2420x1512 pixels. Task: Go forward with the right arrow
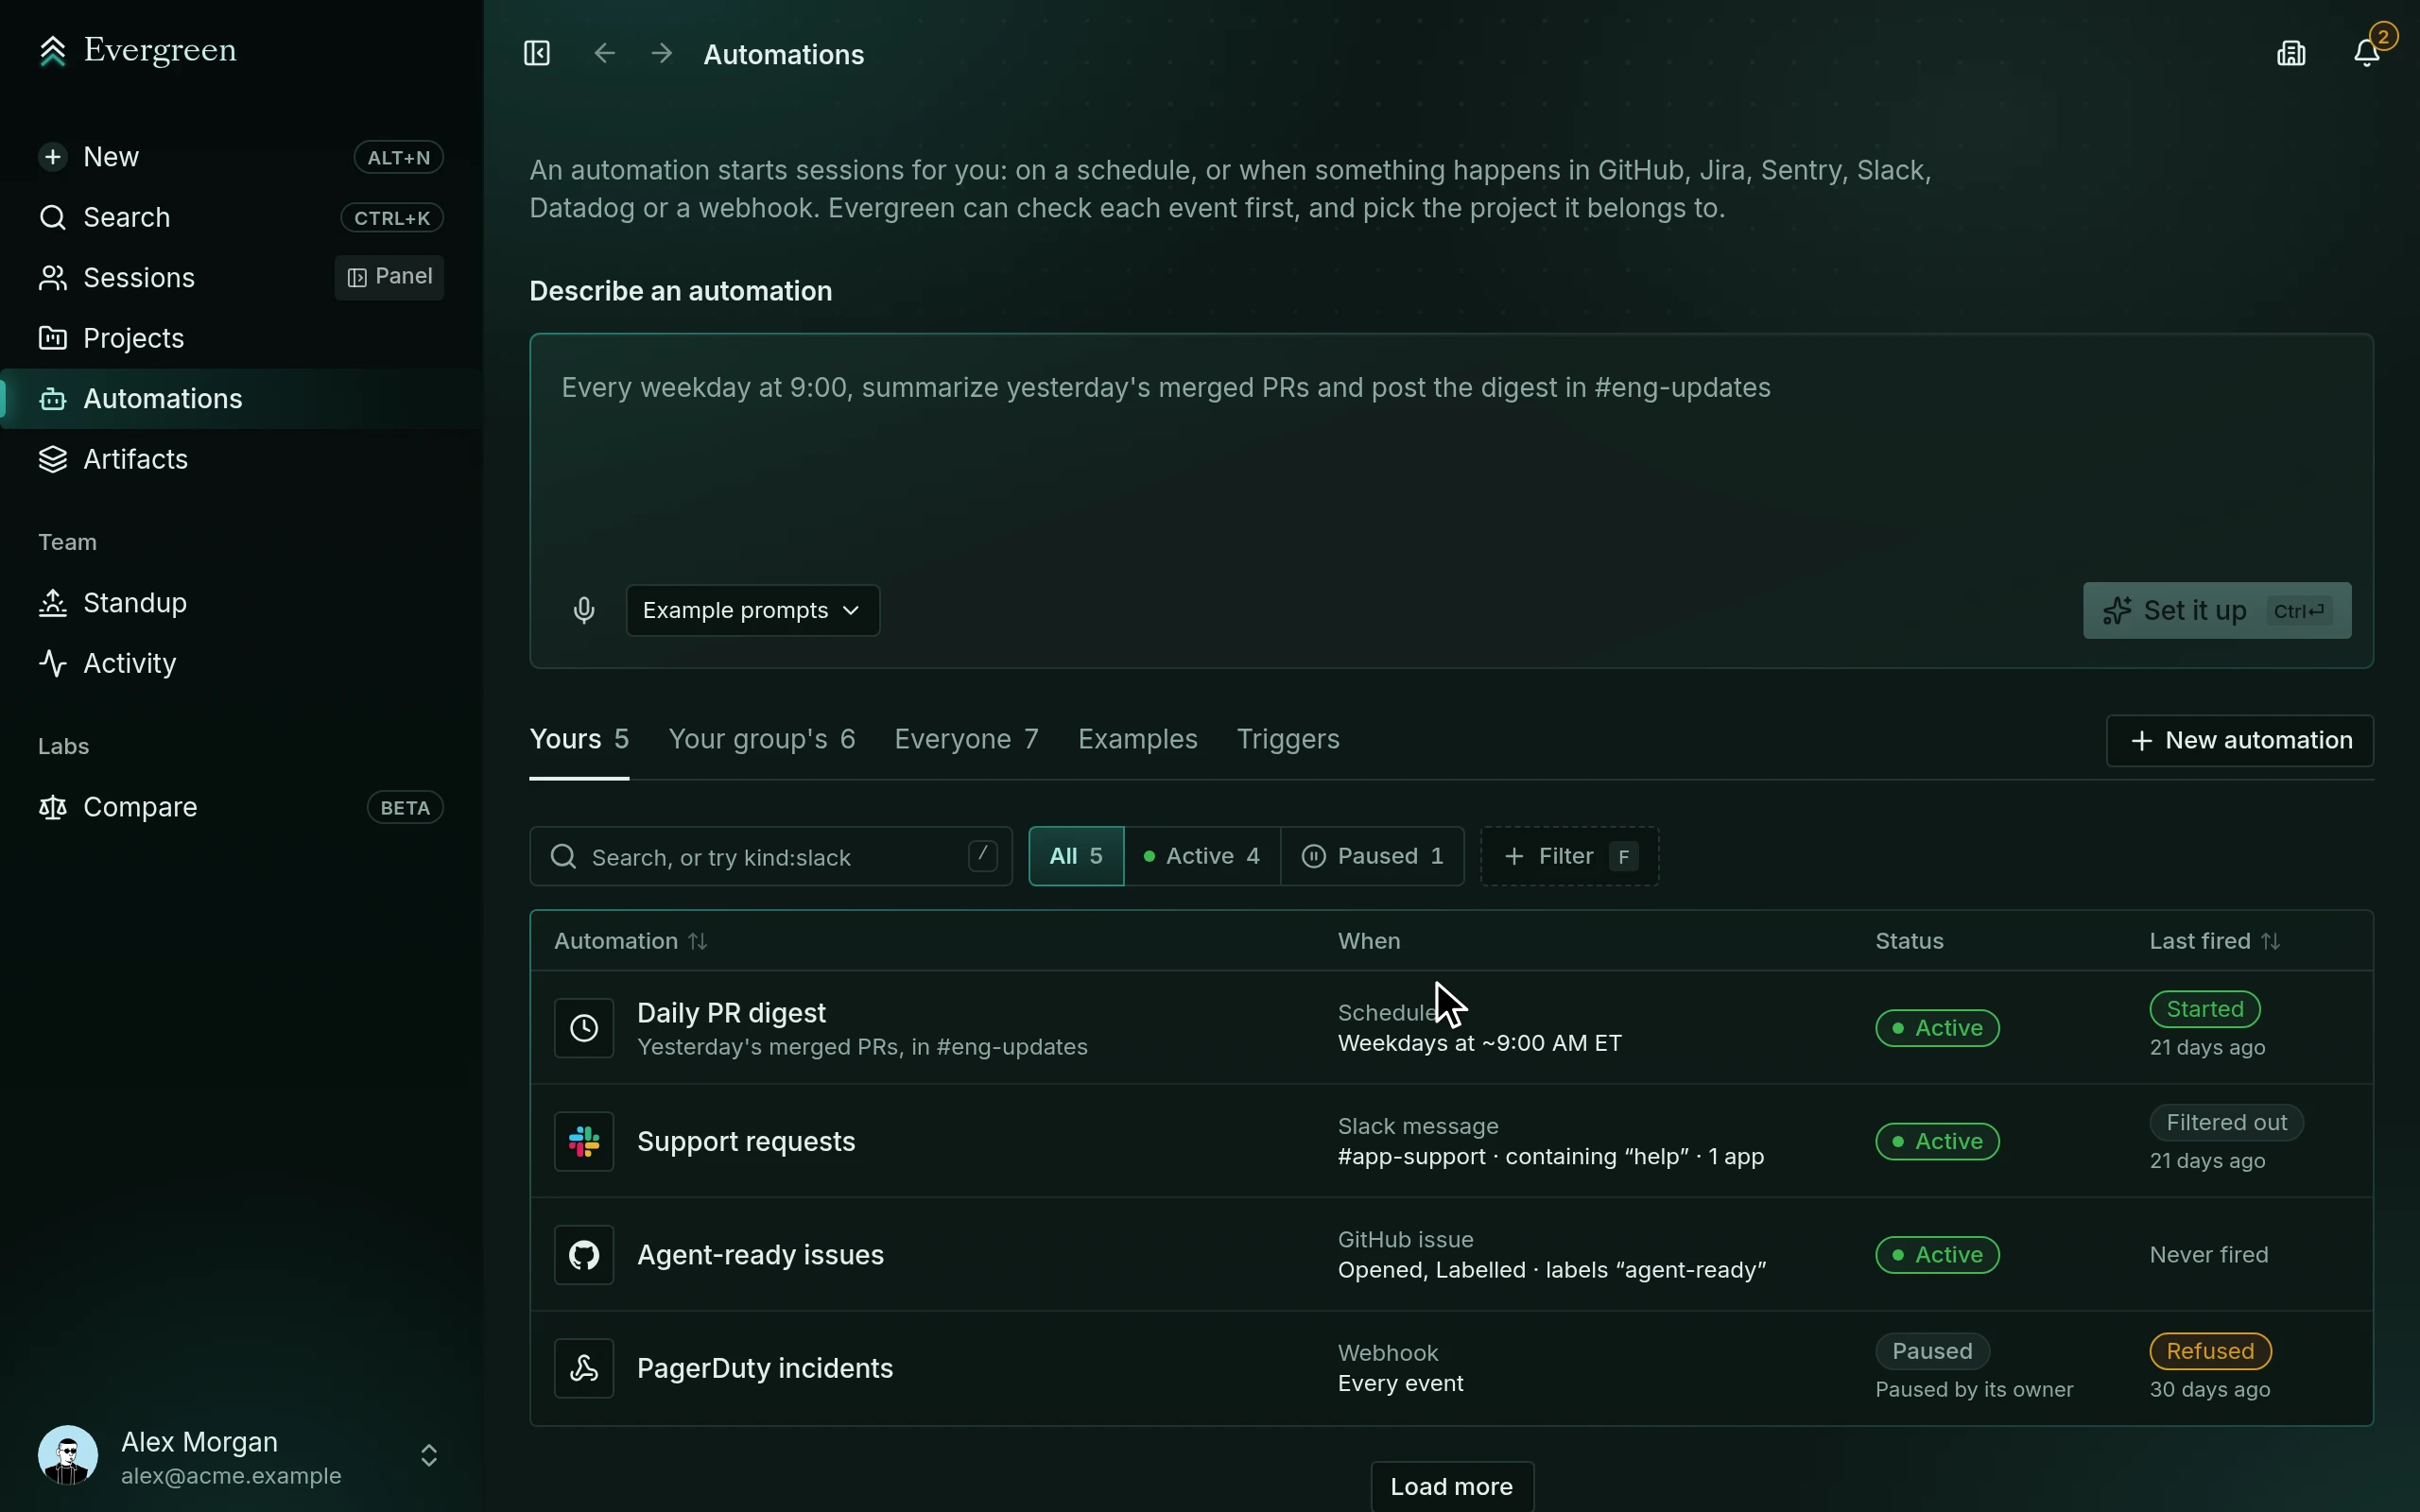pos(662,53)
